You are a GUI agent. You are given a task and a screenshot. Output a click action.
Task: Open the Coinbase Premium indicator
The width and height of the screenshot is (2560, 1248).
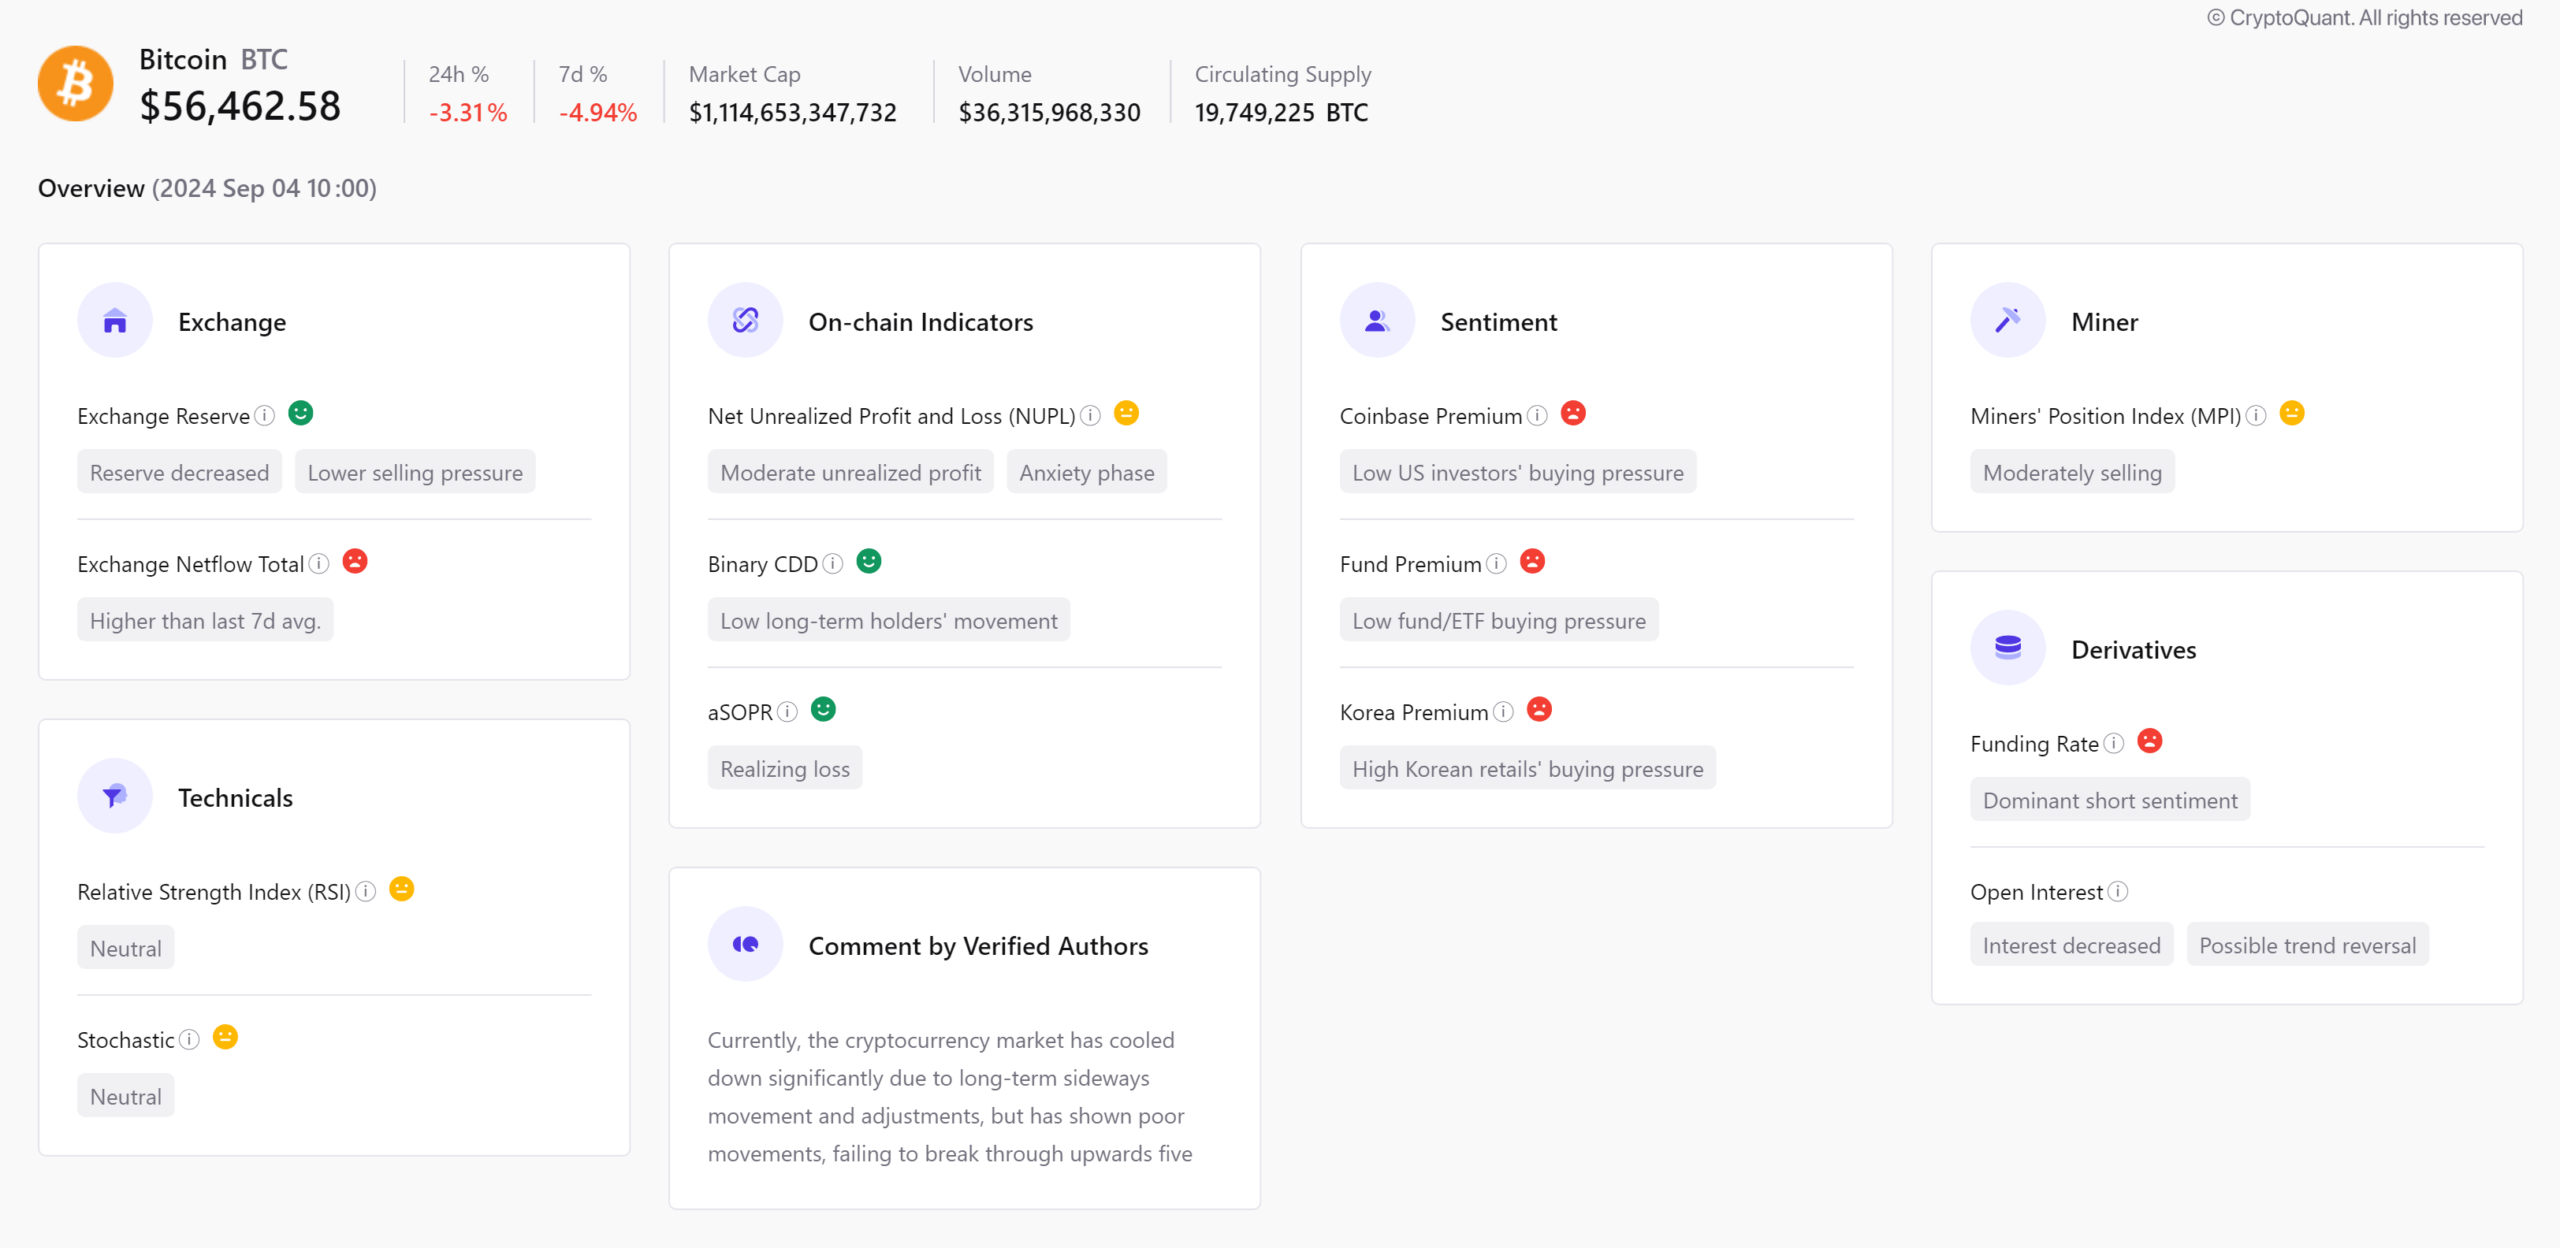pyautogui.click(x=1430, y=416)
